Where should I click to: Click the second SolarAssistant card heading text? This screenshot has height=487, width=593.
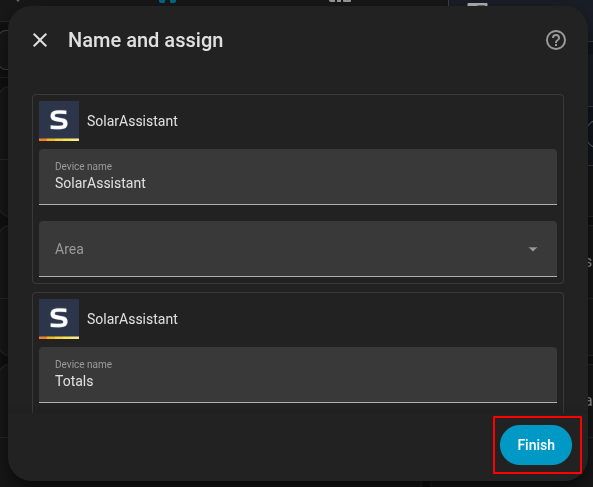132,319
